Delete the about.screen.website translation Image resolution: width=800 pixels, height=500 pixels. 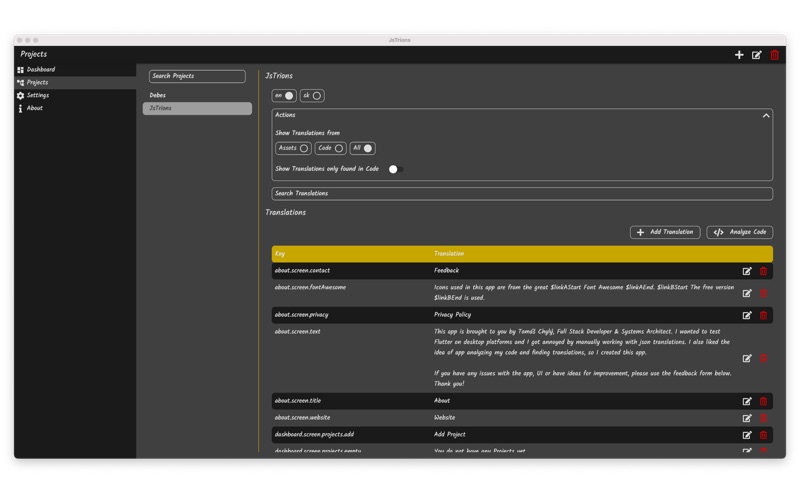[x=763, y=418]
